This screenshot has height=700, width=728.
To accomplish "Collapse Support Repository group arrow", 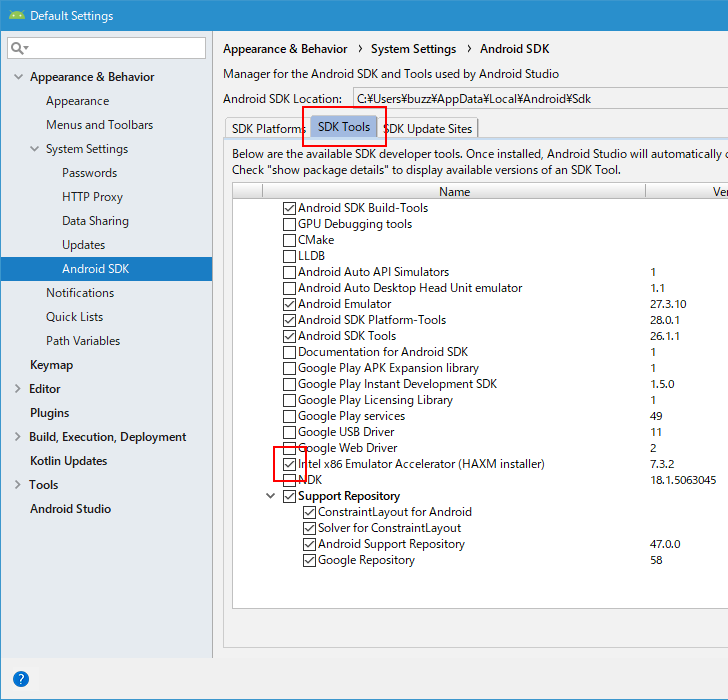I will point(270,496).
